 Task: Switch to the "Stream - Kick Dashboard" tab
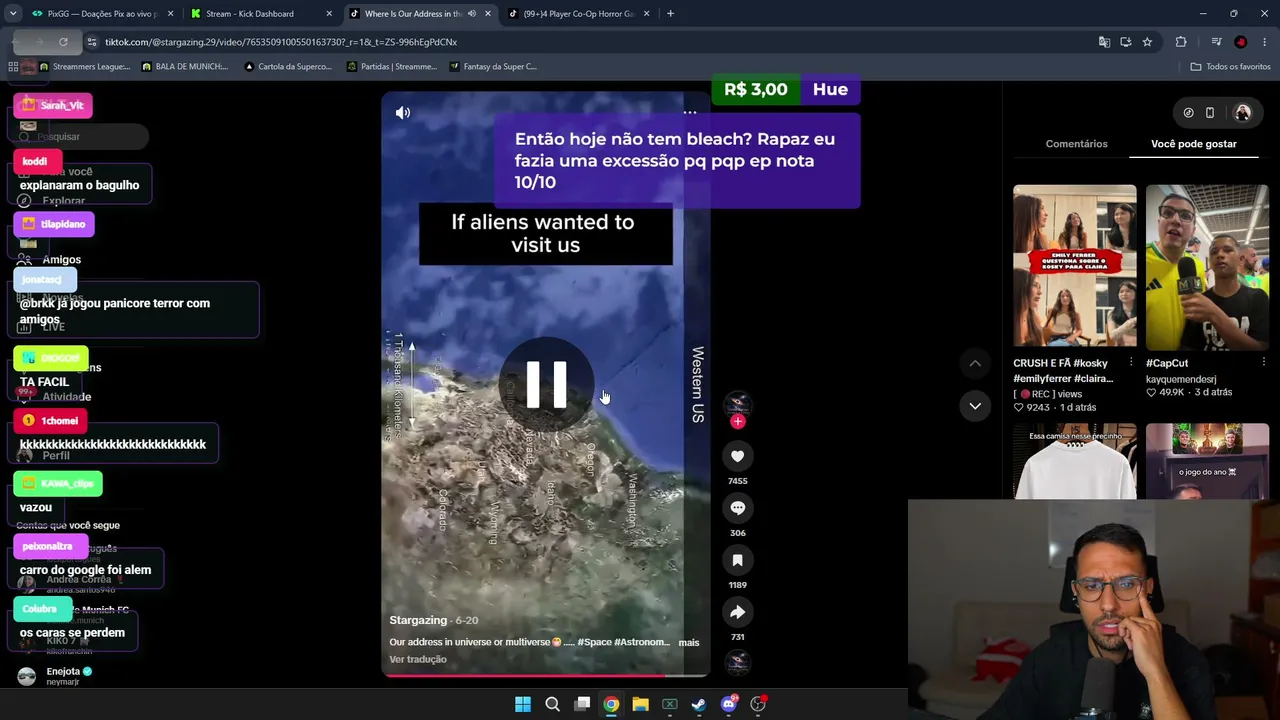[x=261, y=14]
